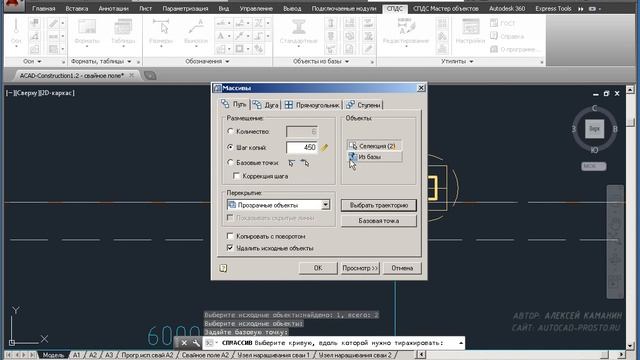Confirm the dialog with OK
The width and height of the screenshot is (640, 360).
coord(318,268)
